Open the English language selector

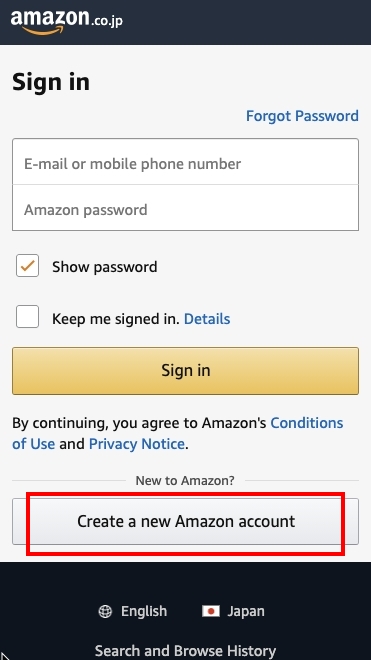(x=144, y=611)
